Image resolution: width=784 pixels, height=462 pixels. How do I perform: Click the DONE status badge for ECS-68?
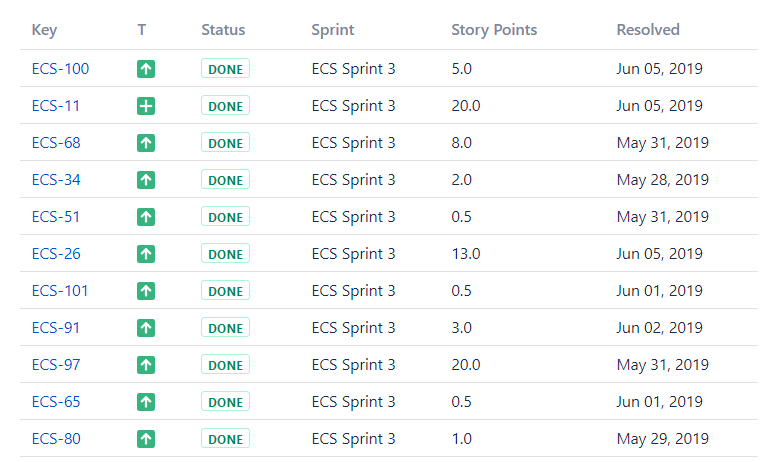click(x=225, y=143)
